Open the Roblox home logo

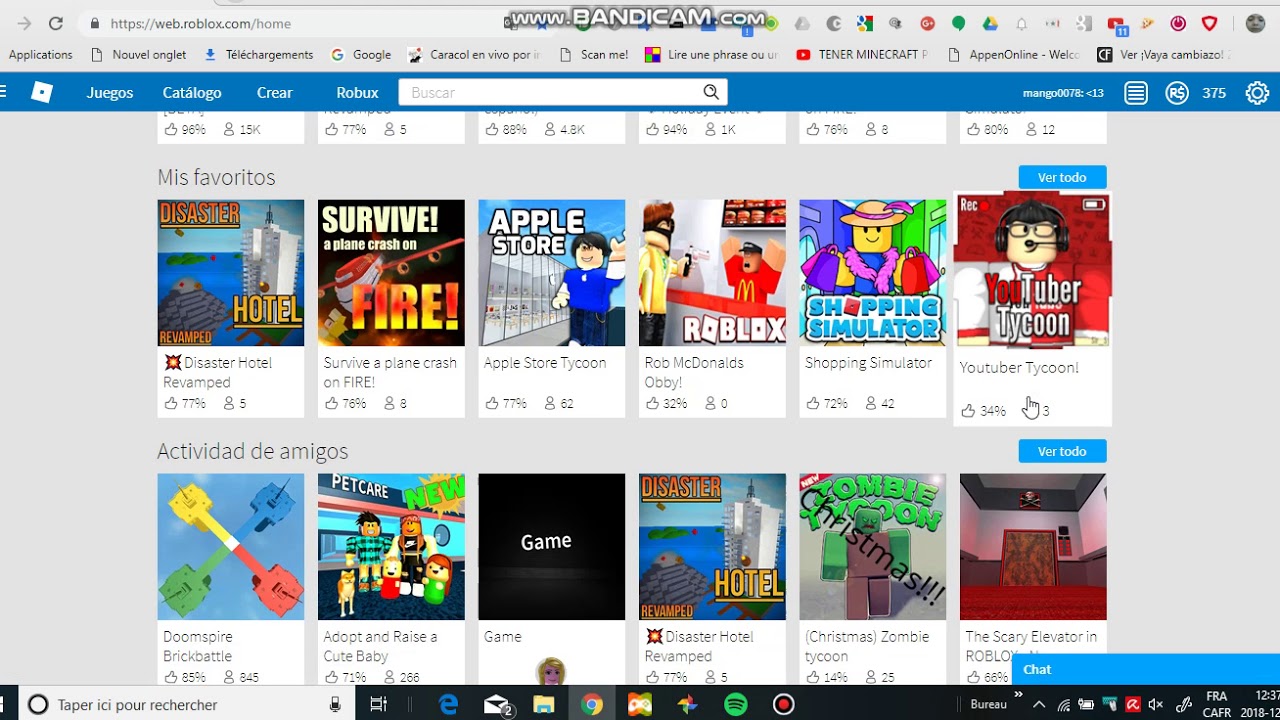point(41,92)
